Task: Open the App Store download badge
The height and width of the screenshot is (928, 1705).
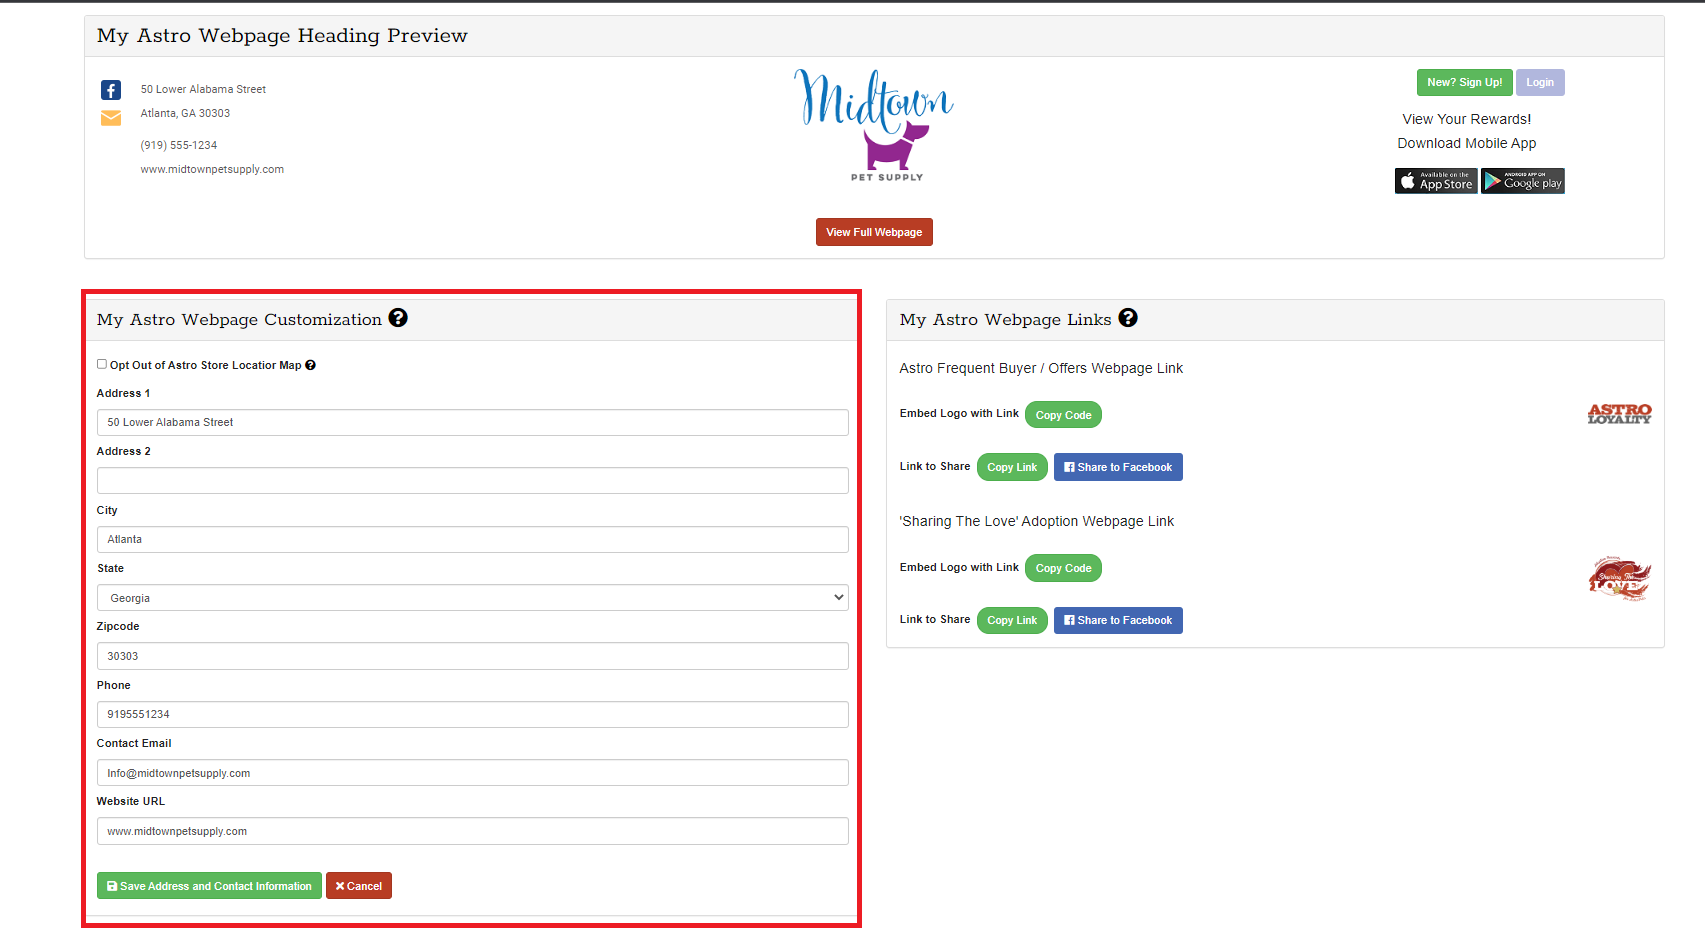Action: [x=1435, y=181]
